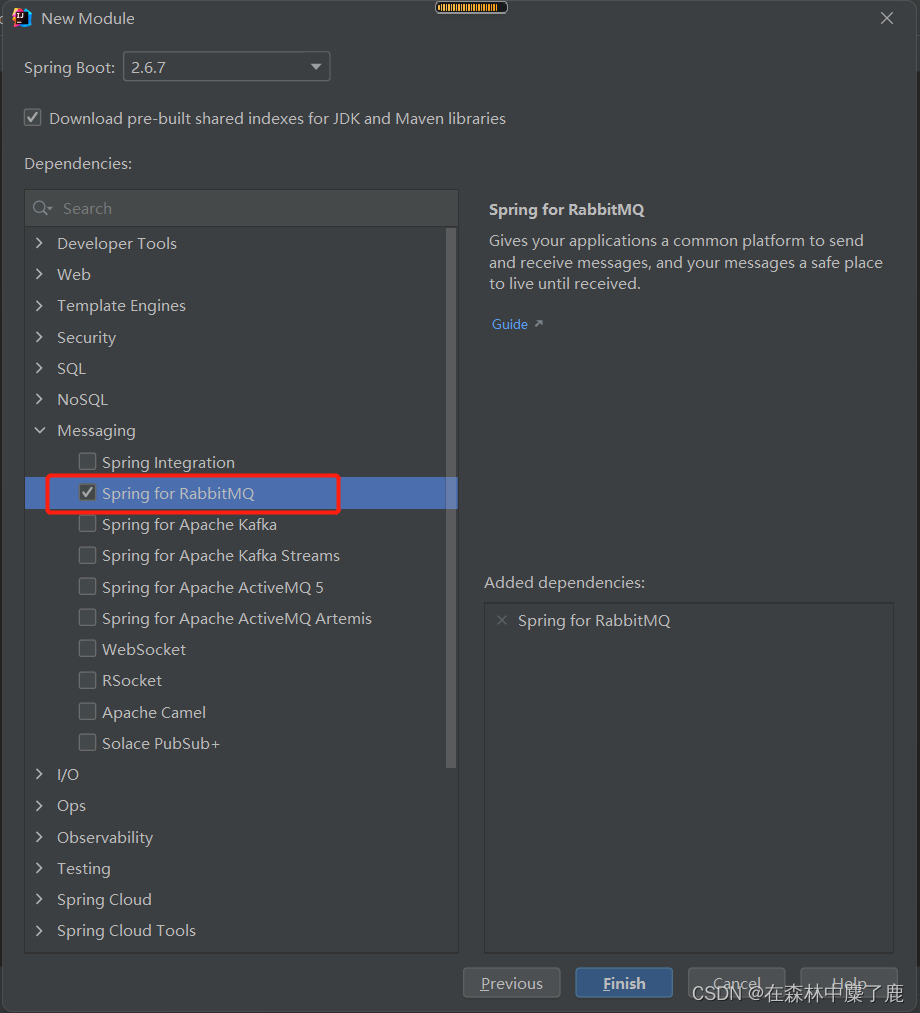This screenshot has width=920, height=1013.
Task: Expand the I/O category
Action: click(39, 774)
